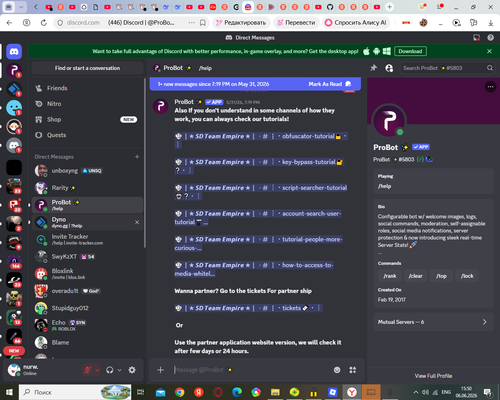
Task: Open unboxyng direct message
Action: pos(87,171)
